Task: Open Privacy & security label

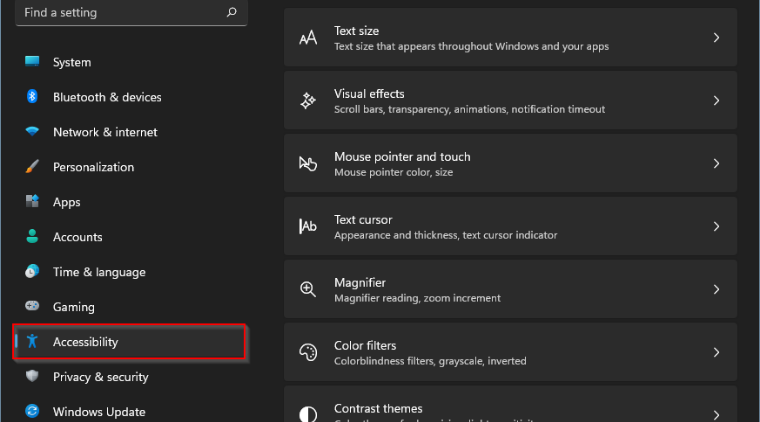Action: (100, 377)
